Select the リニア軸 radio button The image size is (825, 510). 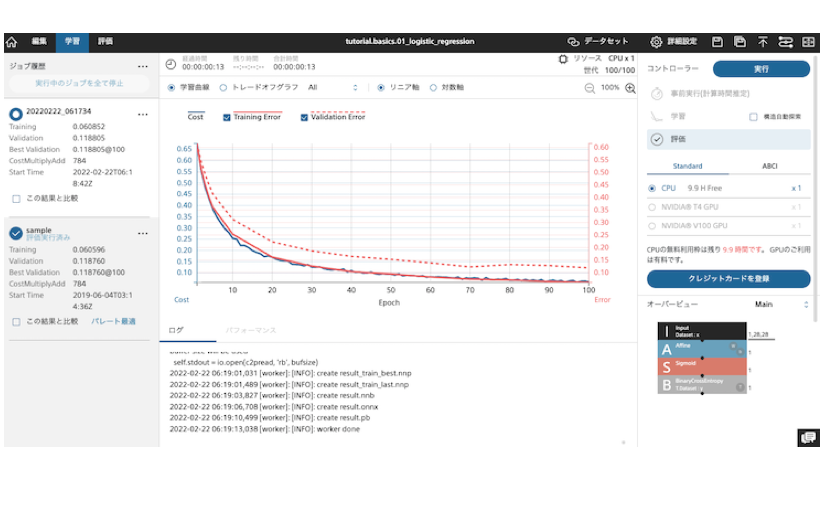coord(380,87)
